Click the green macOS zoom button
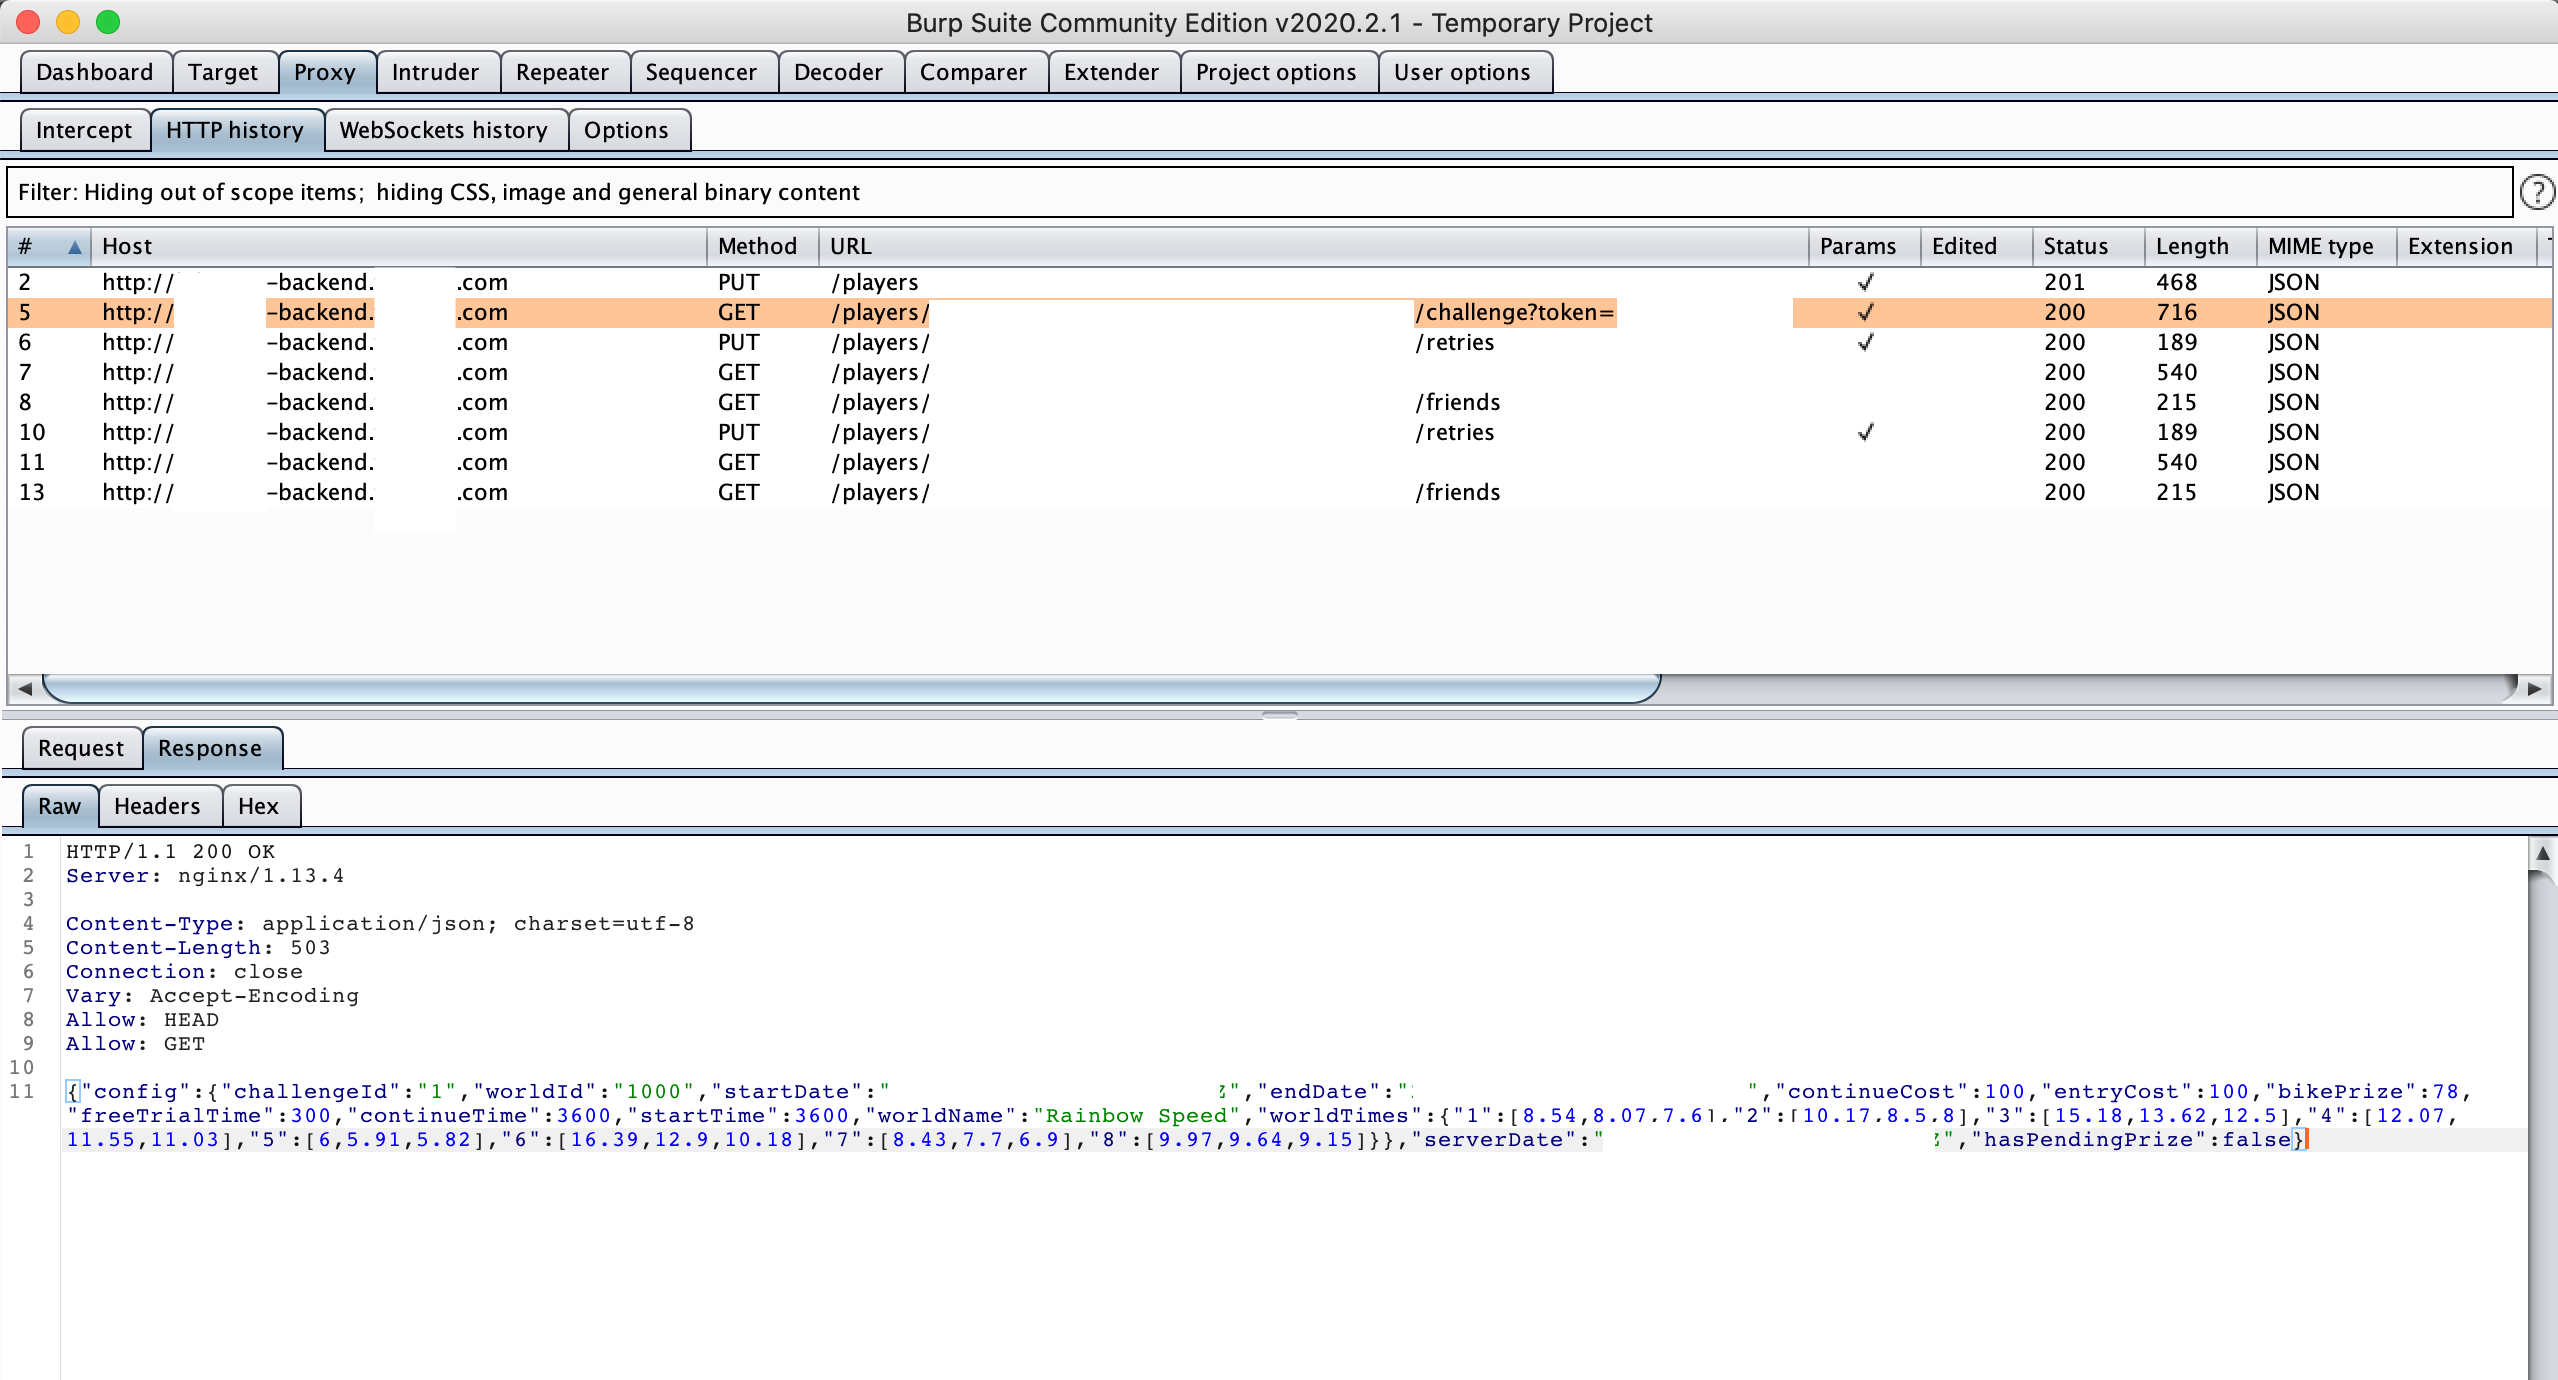 point(108,22)
